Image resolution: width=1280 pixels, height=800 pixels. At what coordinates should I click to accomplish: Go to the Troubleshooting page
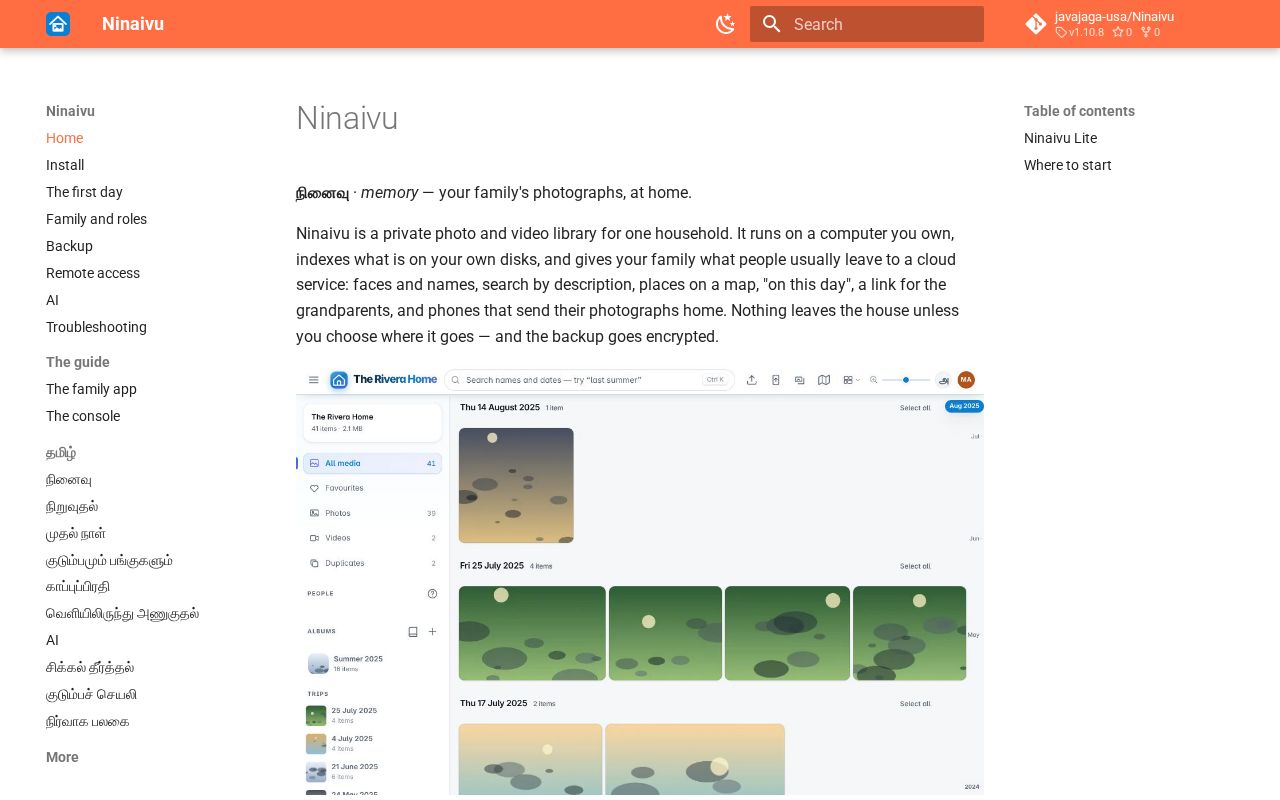click(96, 327)
